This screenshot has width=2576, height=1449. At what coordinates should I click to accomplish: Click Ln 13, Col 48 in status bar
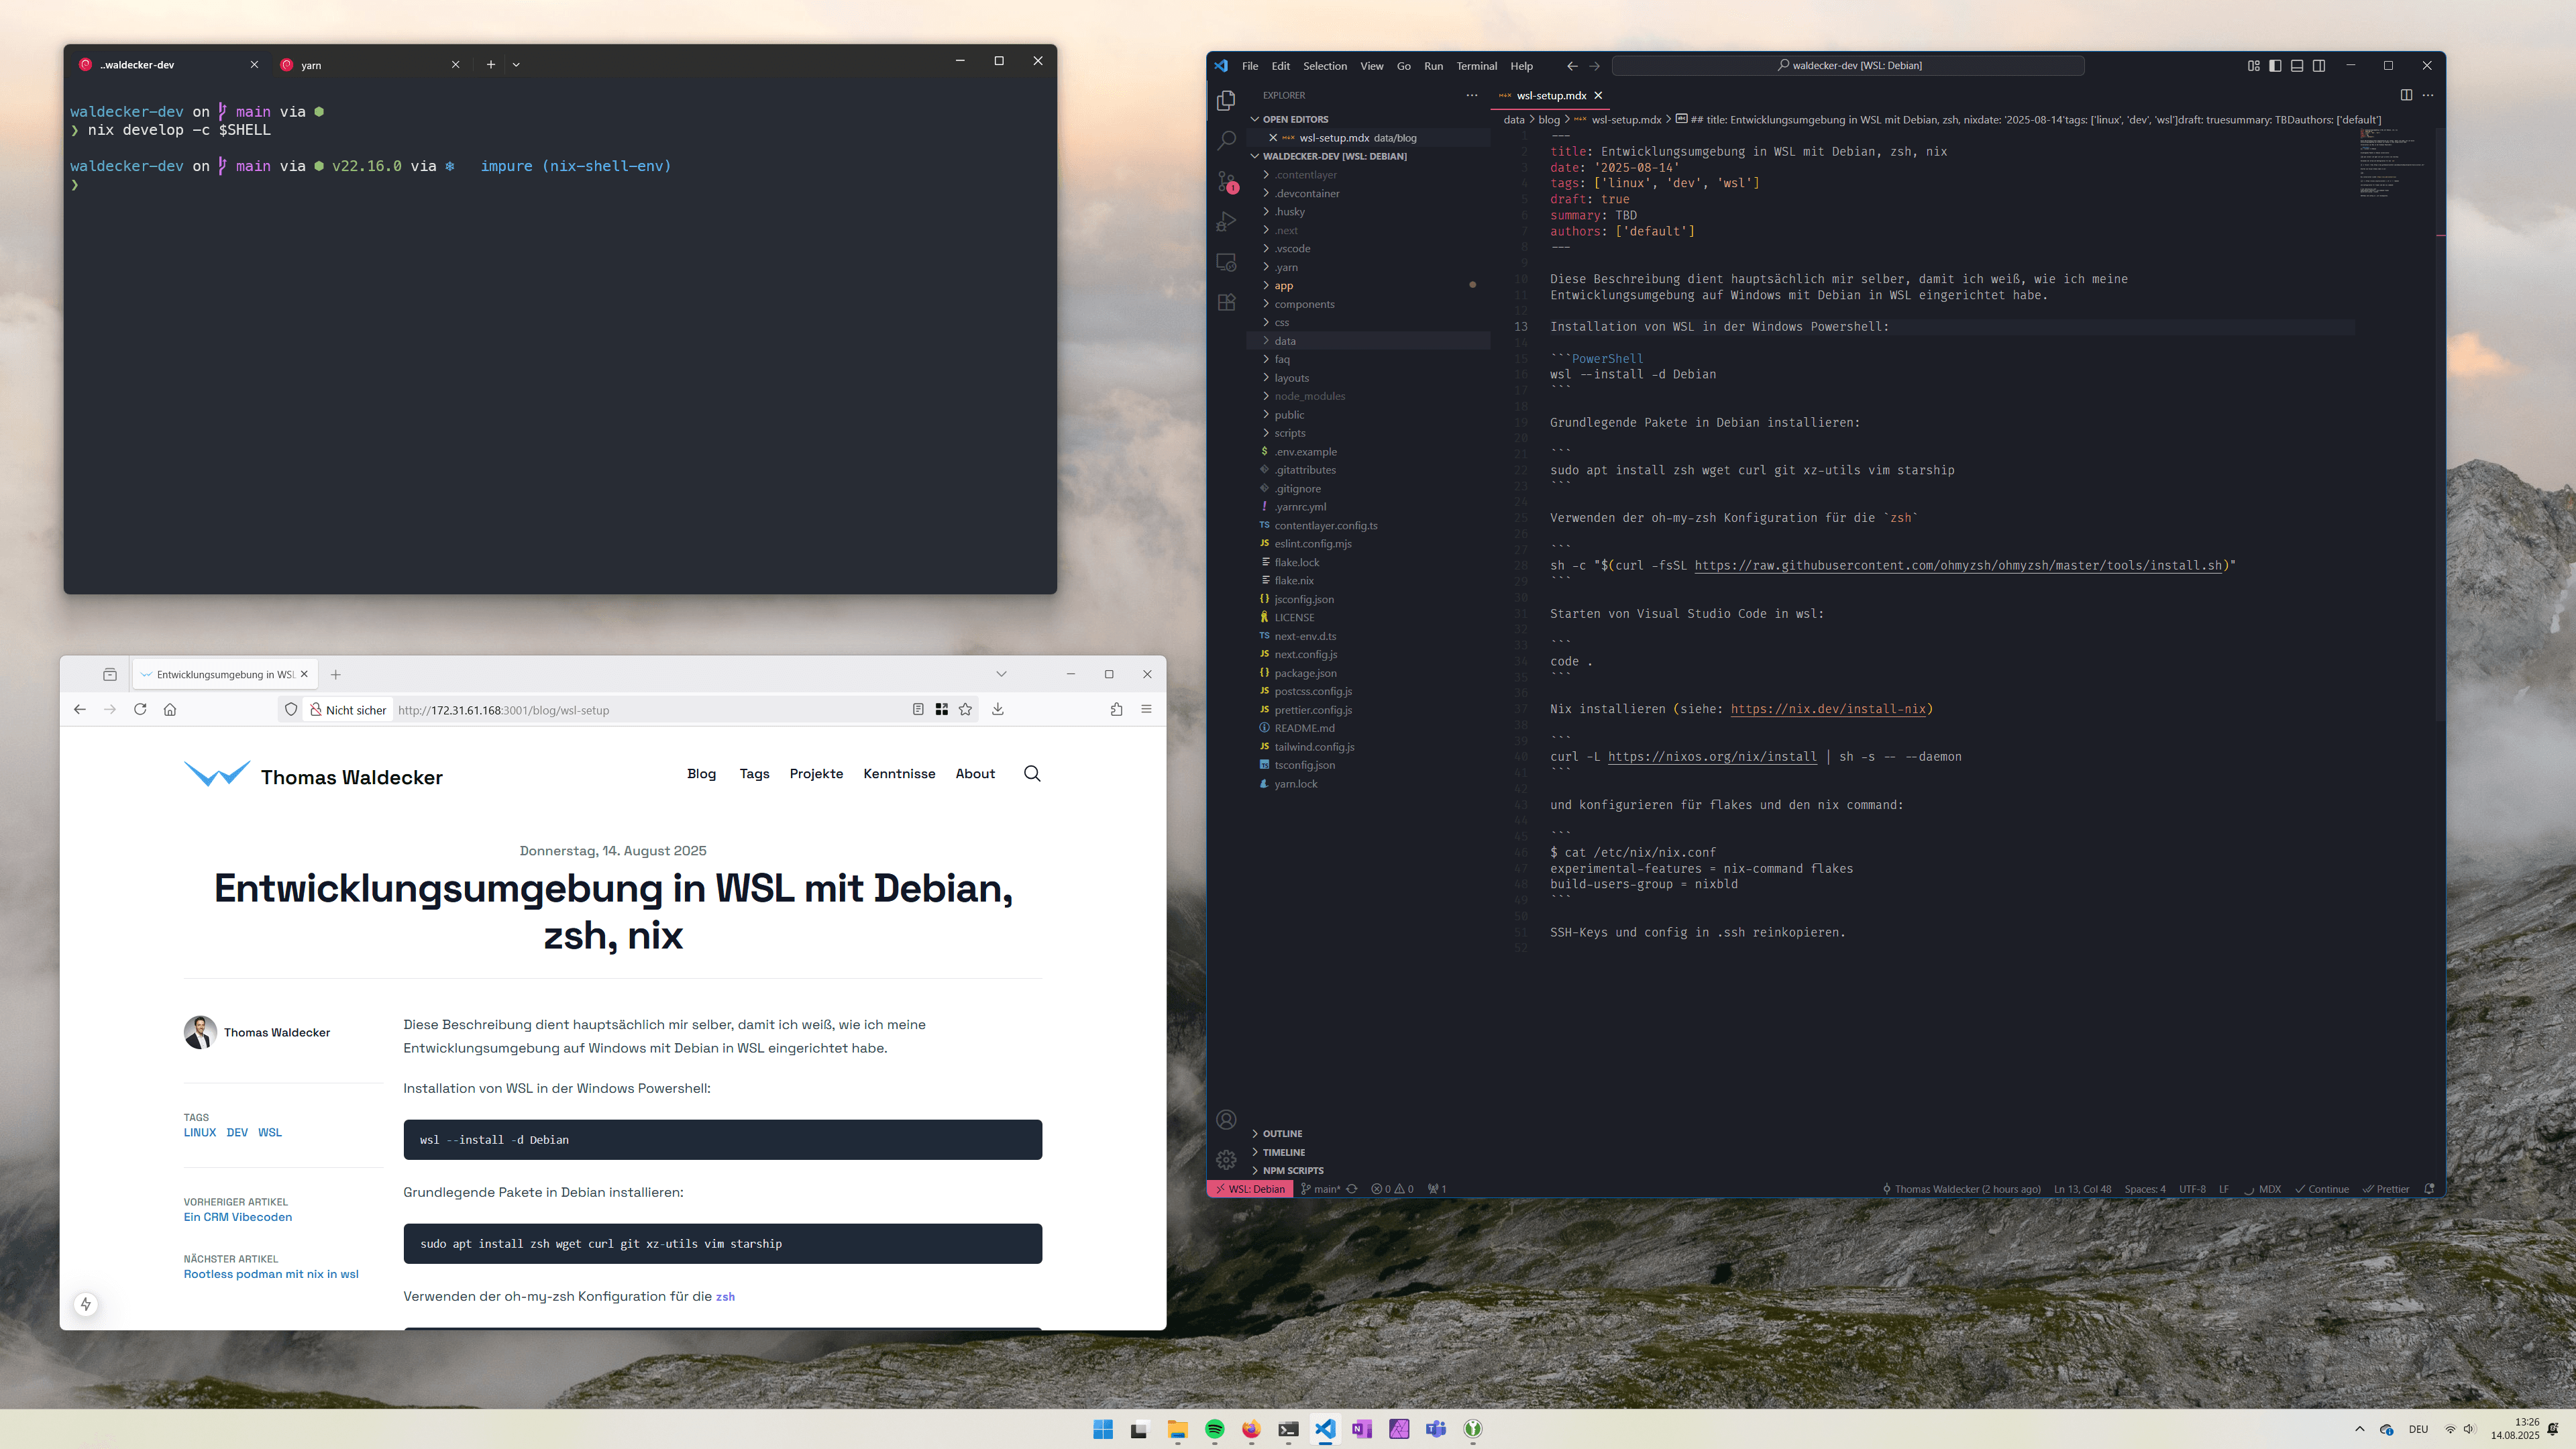coord(2082,1189)
